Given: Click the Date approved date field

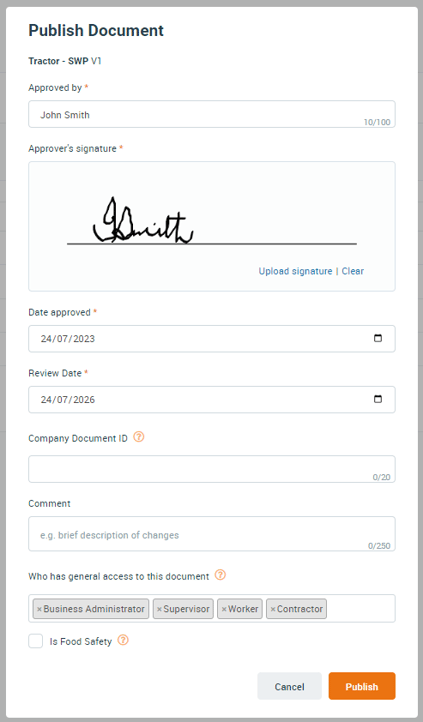Looking at the screenshot, I should [212, 339].
